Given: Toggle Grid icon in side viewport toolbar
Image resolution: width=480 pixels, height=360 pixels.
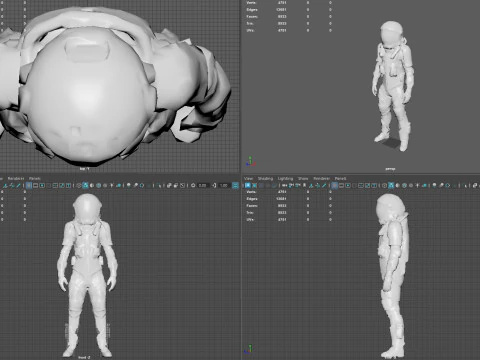Looking at the screenshot, I should (334, 185).
